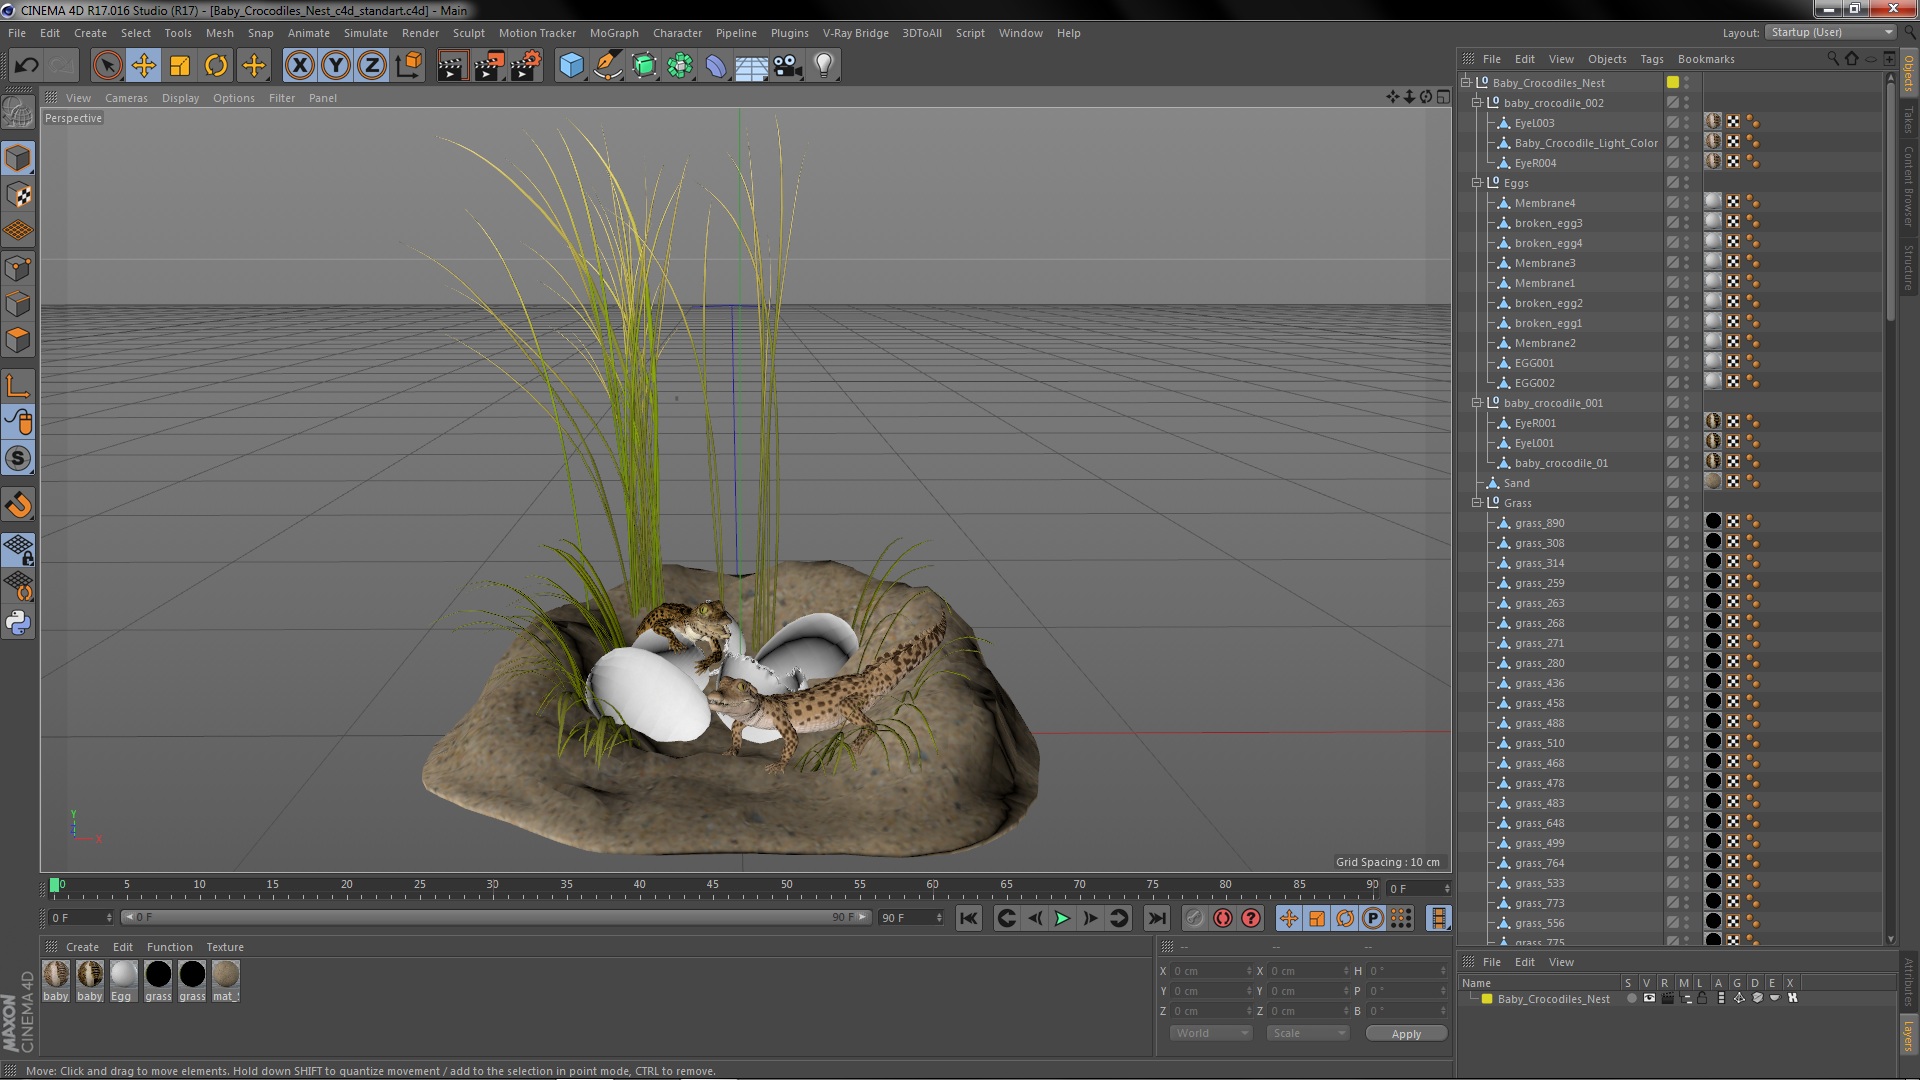Click the Undo arrow icon
This screenshot has width=1920, height=1080.
(x=26, y=66)
